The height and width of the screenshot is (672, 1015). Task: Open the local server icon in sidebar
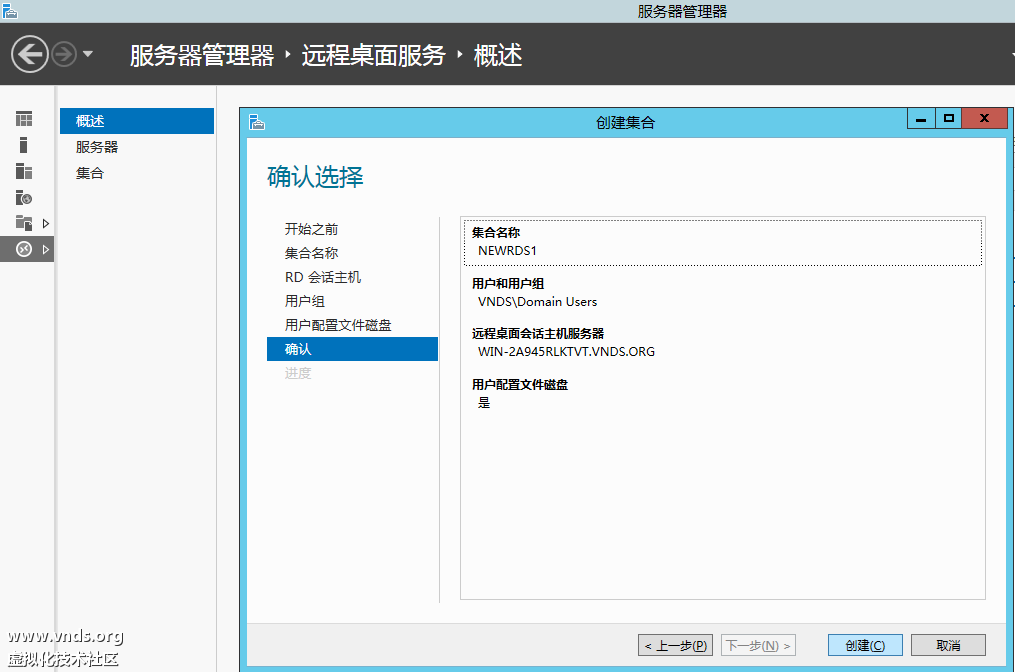click(24, 145)
